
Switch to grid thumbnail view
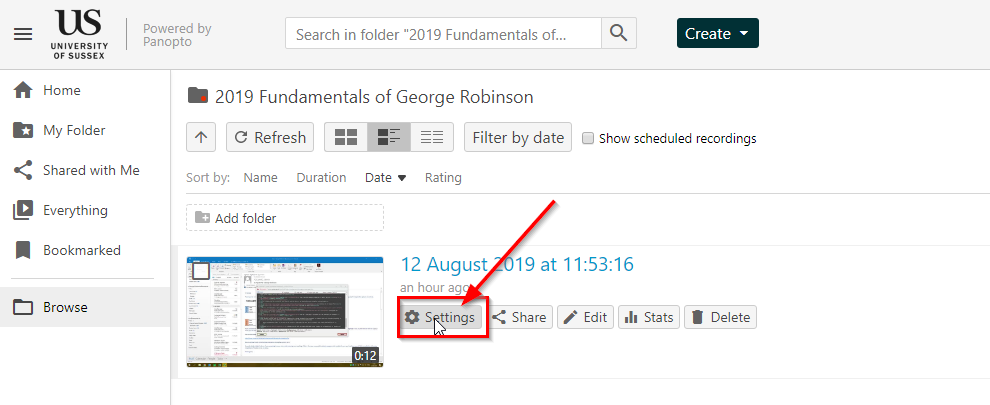346,137
